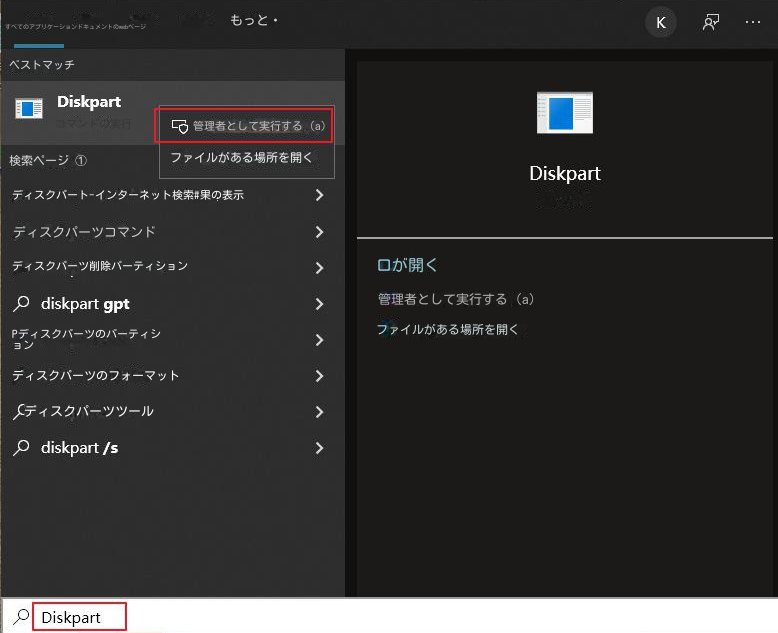Click 管理者として実行する in the right pane
The image size is (778, 633).
pos(456,299)
